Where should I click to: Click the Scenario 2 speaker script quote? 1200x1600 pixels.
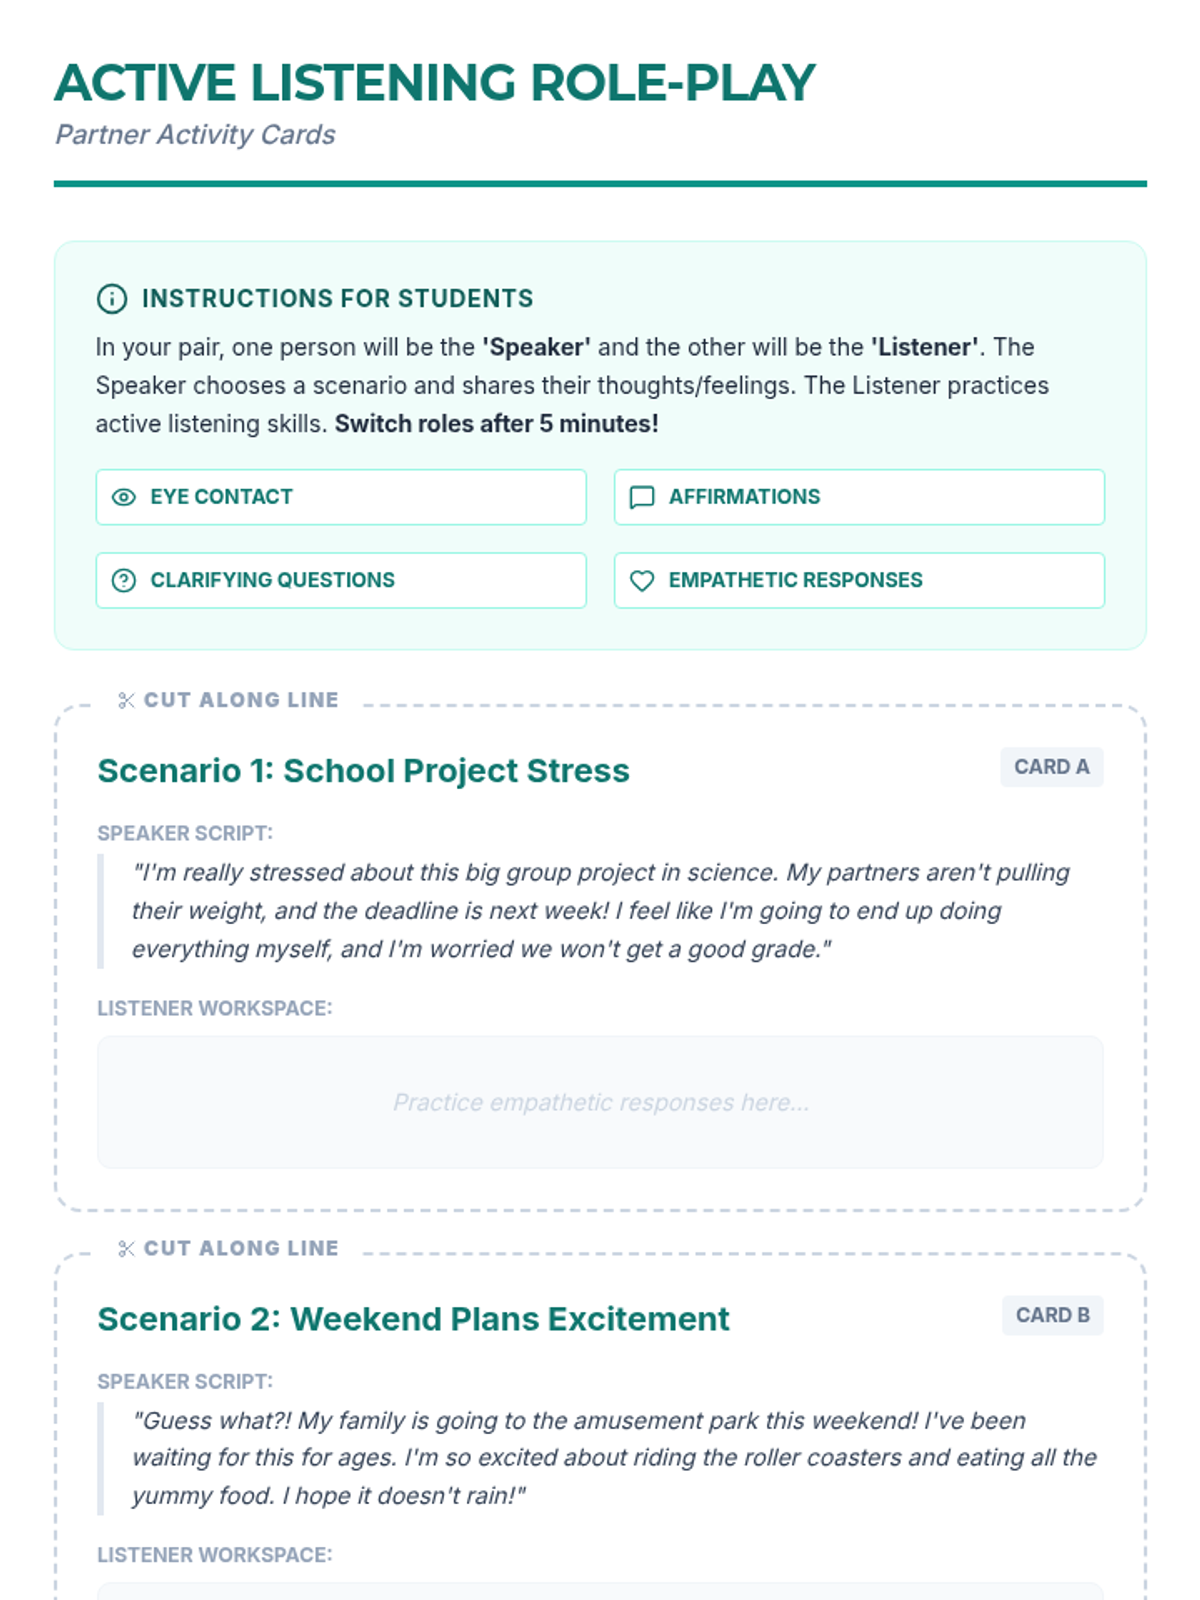pyautogui.click(x=614, y=1458)
